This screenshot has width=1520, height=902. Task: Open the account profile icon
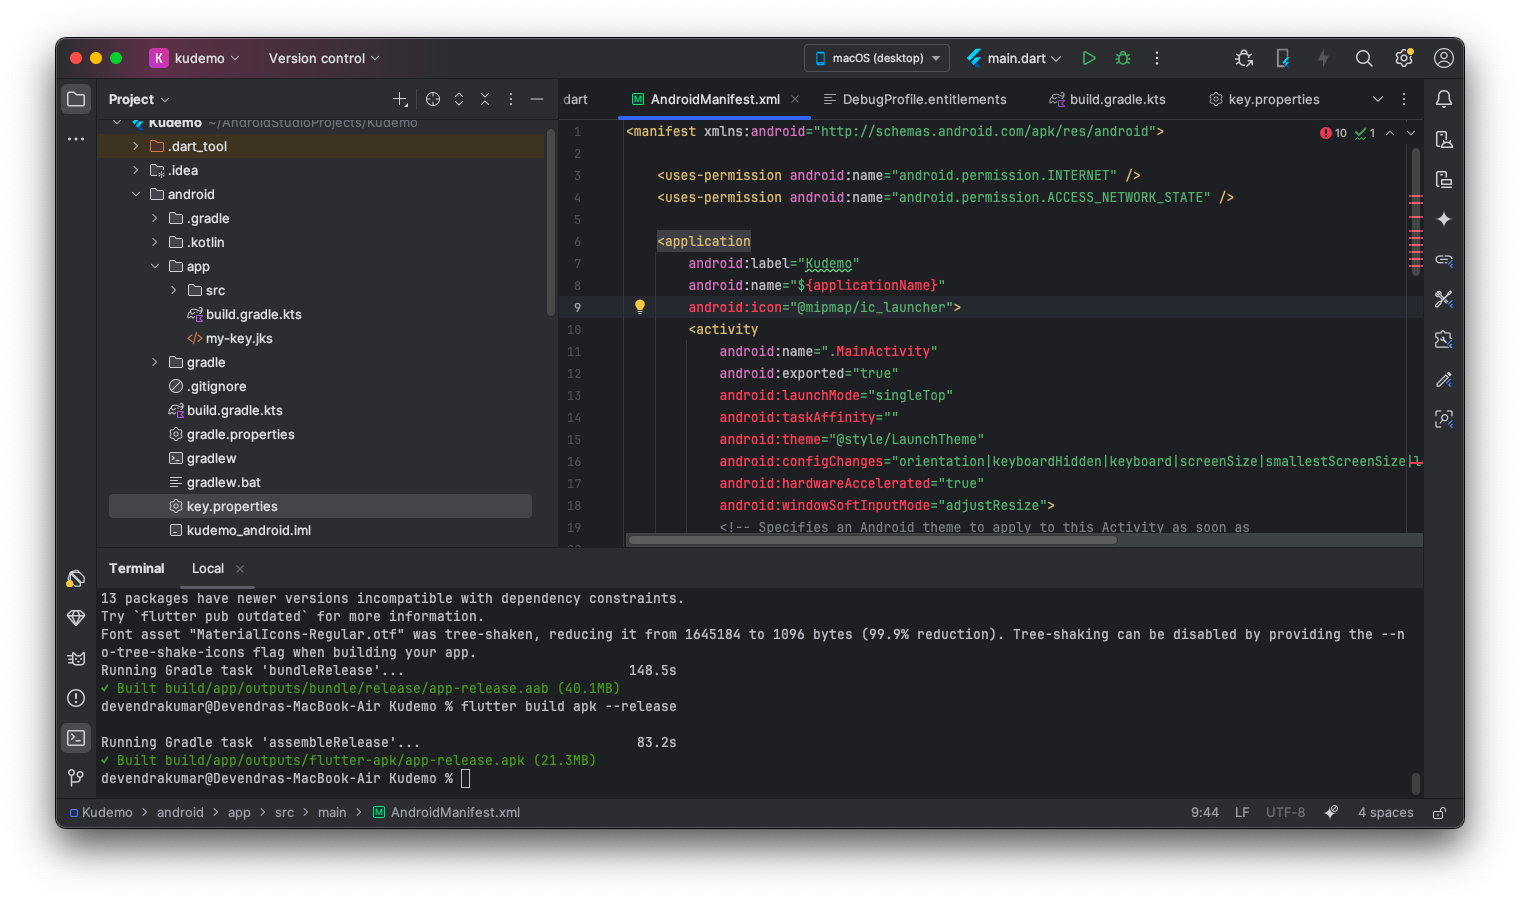(x=1444, y=58)
